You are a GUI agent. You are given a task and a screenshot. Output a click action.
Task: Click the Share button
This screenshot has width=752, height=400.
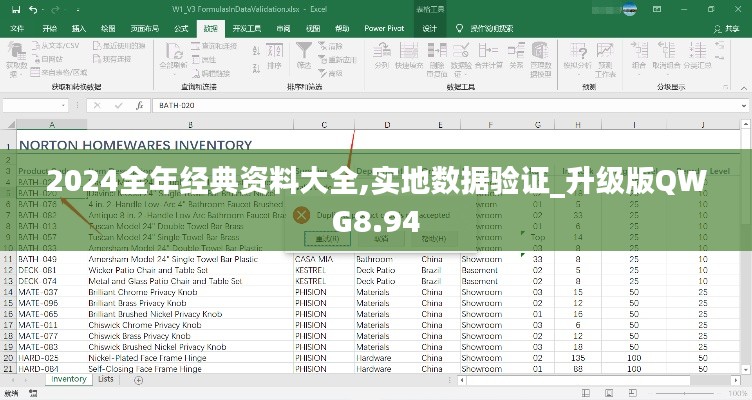[x=727, y=28]
